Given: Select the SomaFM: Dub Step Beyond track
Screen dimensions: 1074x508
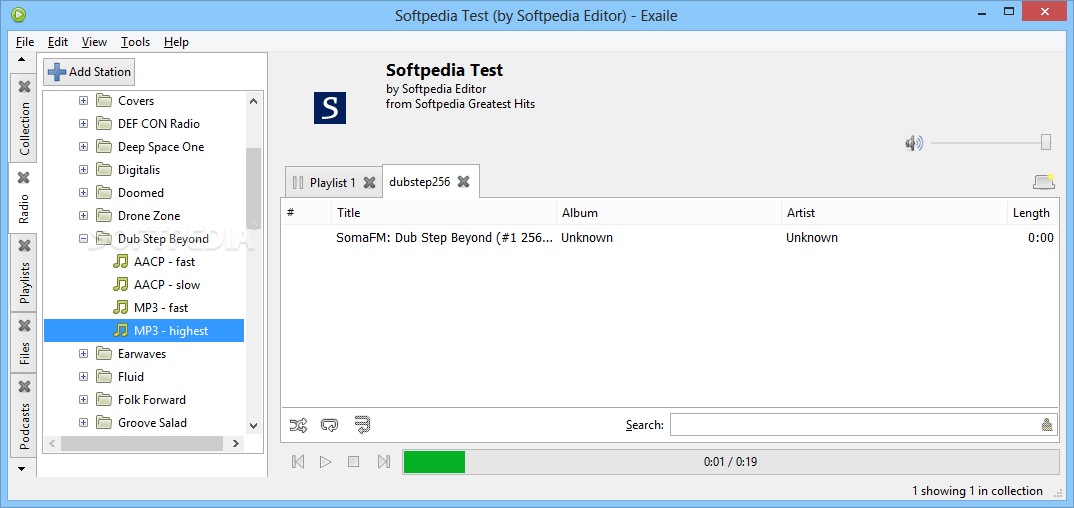Looking at the screenshot, I should click(x=669, y=238).
